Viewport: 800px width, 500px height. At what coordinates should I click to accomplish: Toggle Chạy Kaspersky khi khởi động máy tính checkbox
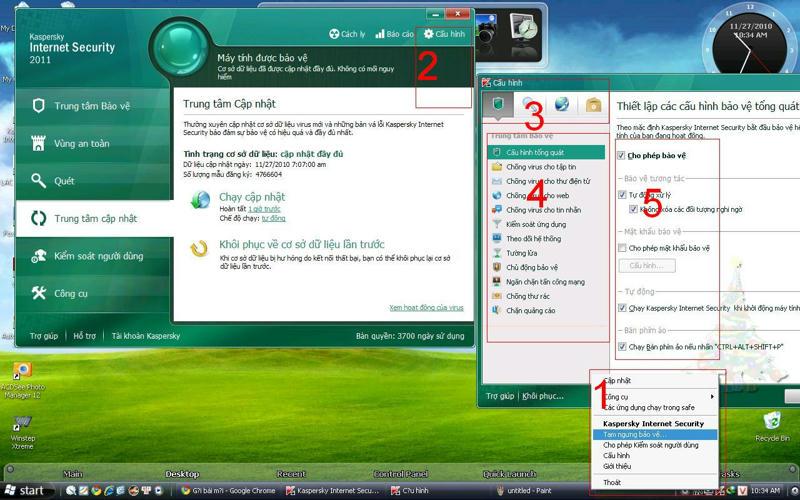pos(622,308)
